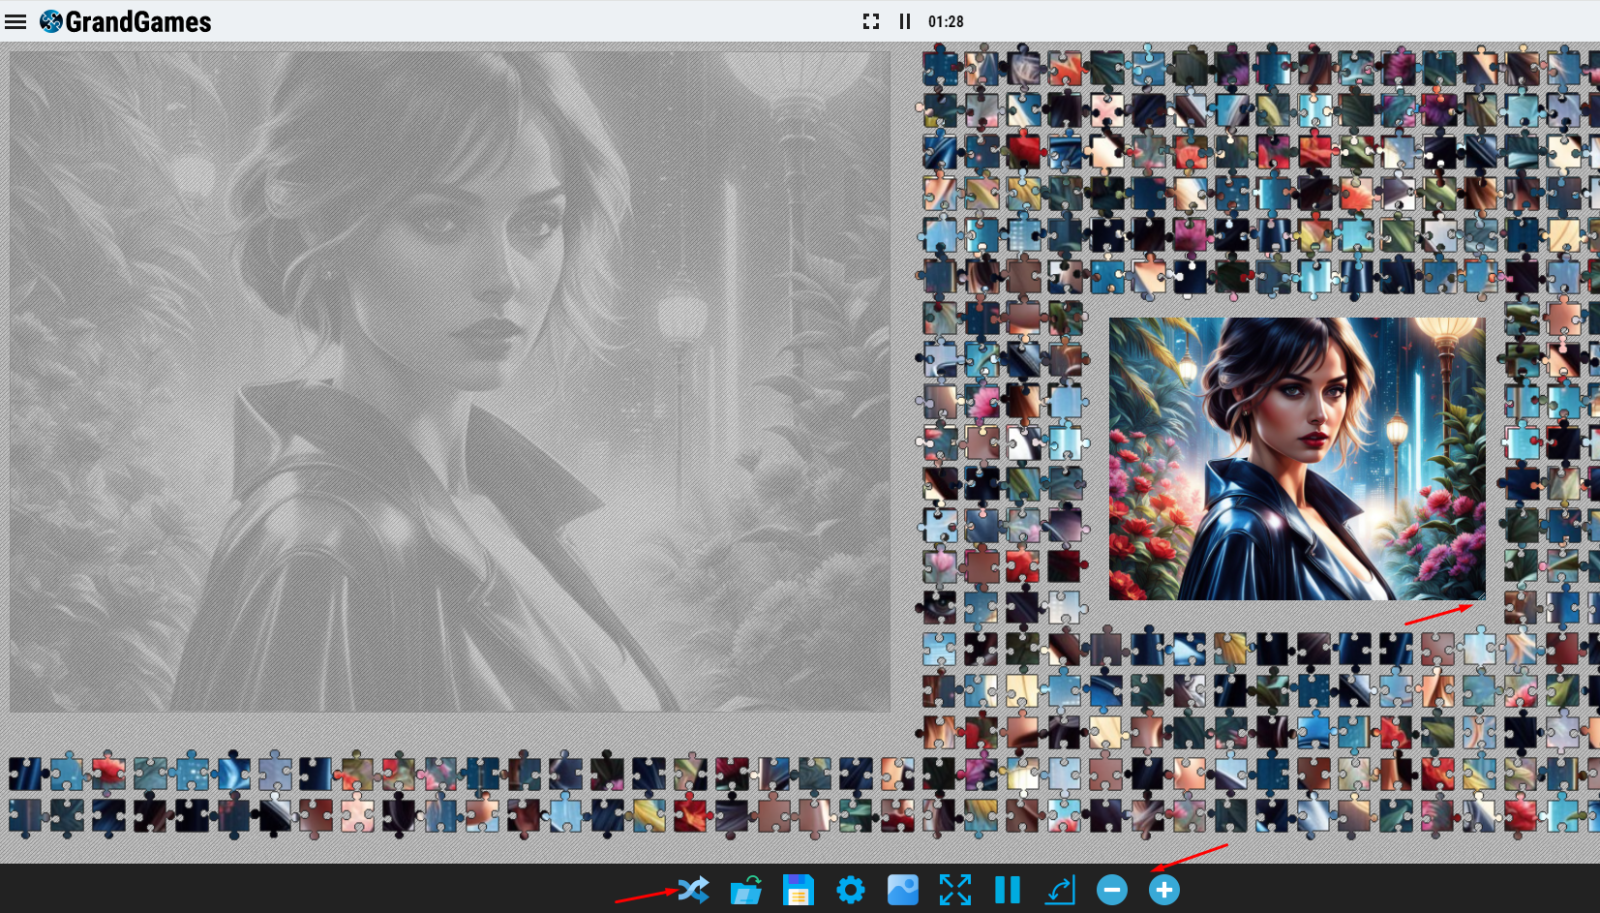Click the GrandGames logo
This screenshot has height=913, width=1600.
126,21
